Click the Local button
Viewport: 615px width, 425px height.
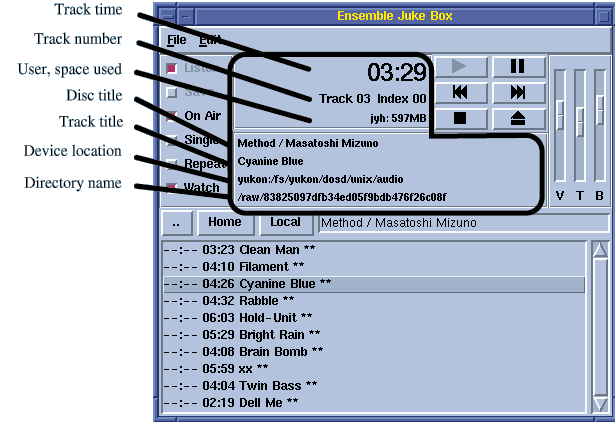pyautogui.click(x=285, y=222)
